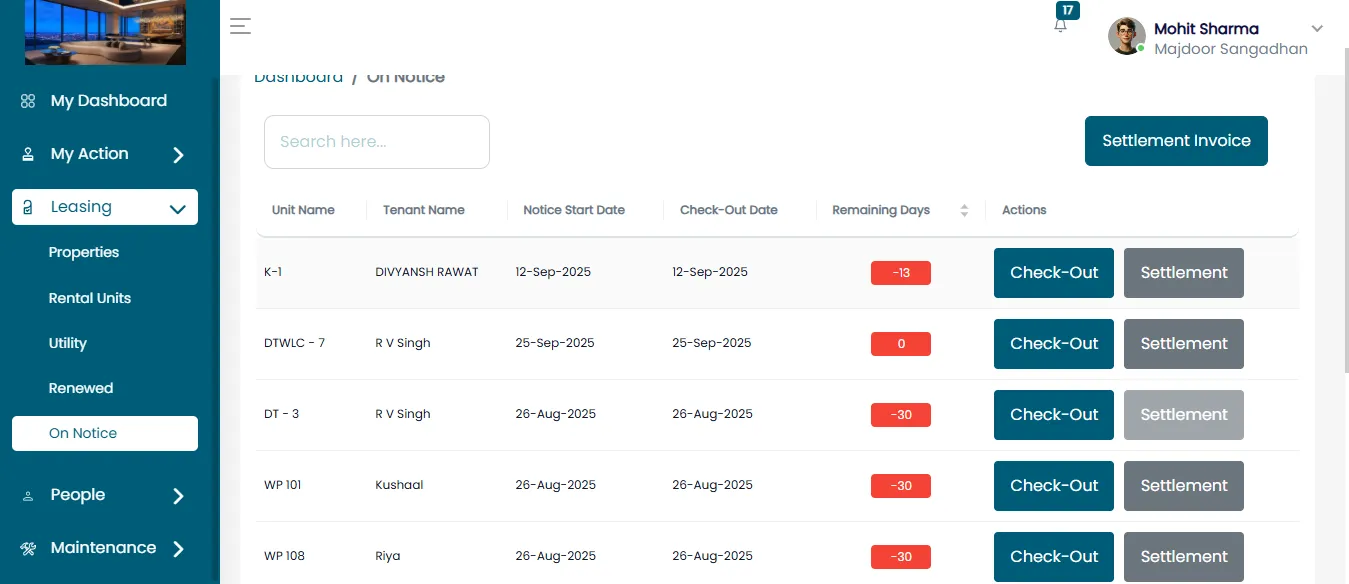The height and width of the screenshot is (584, 1349).
Task: Open notifications bell with 17 badge
Action: (x=1061, y=24)
